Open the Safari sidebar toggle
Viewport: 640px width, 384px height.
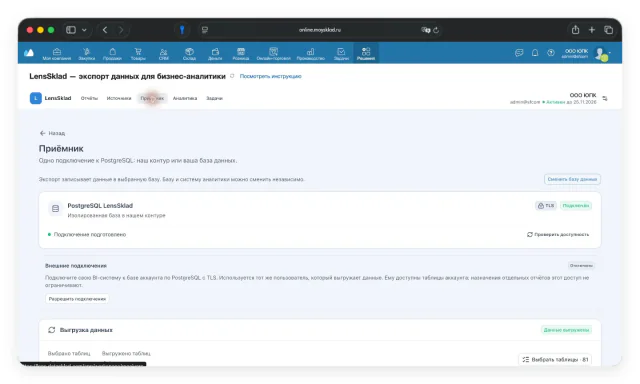[71, 30]
